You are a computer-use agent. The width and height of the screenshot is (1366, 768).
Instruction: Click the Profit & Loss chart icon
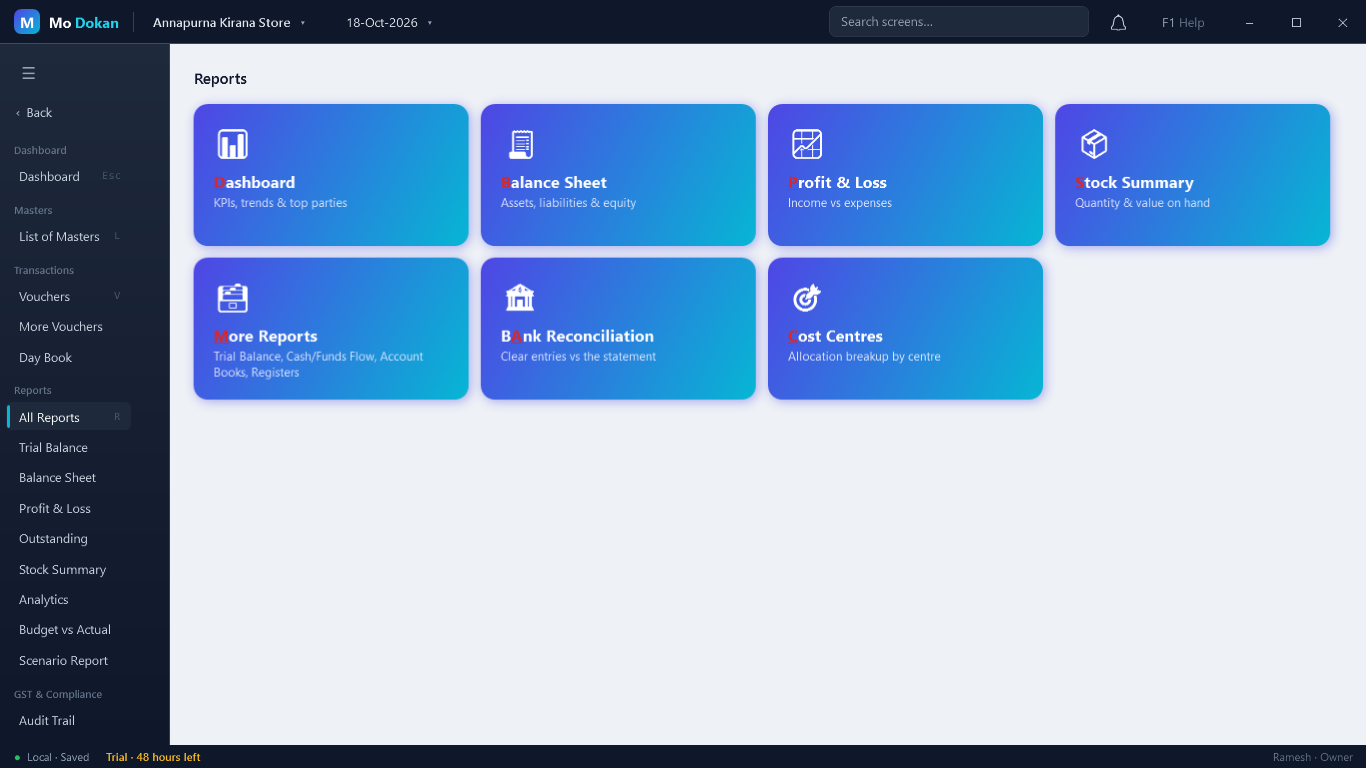coord(807,144)
